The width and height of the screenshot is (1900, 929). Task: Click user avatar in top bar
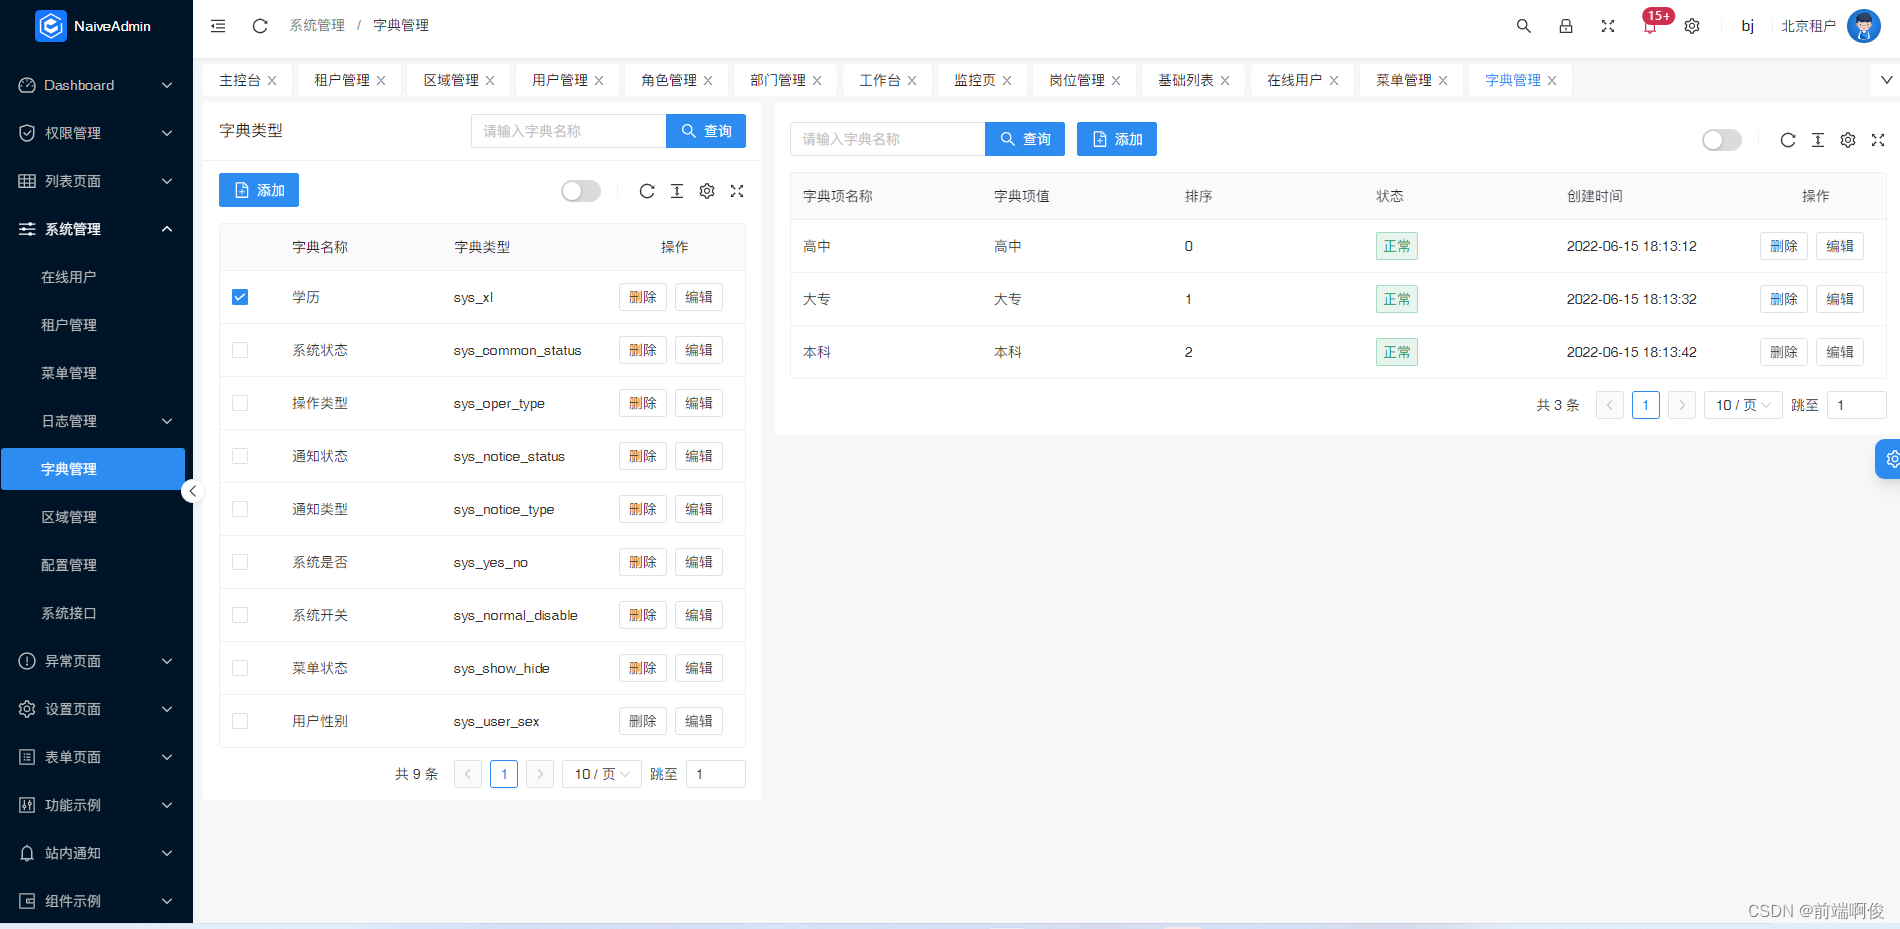click(x=1864, y=26)
